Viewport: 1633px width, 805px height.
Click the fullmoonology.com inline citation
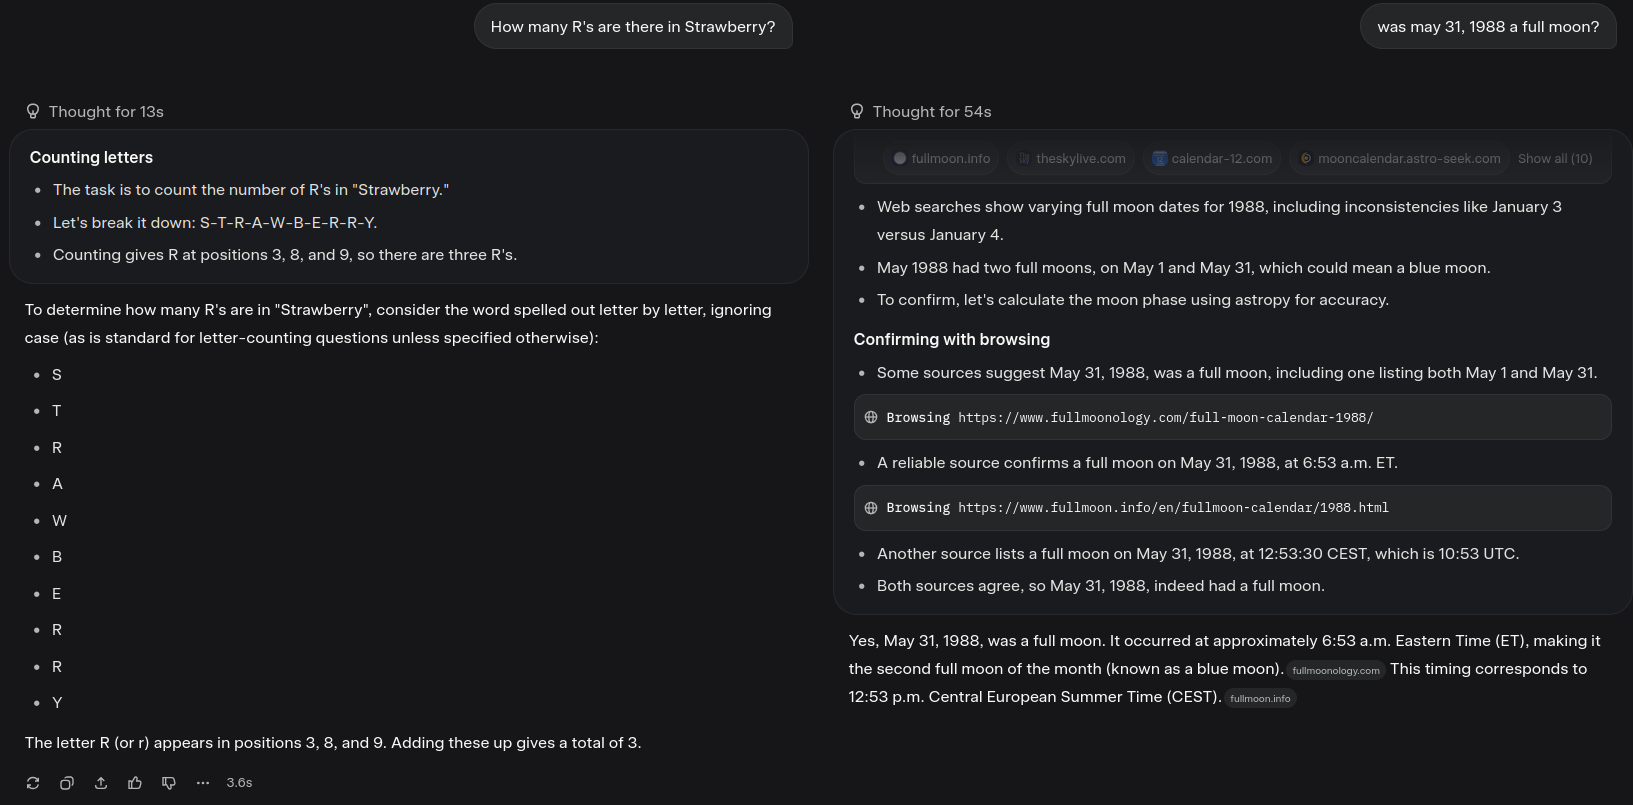point(1336,670)
